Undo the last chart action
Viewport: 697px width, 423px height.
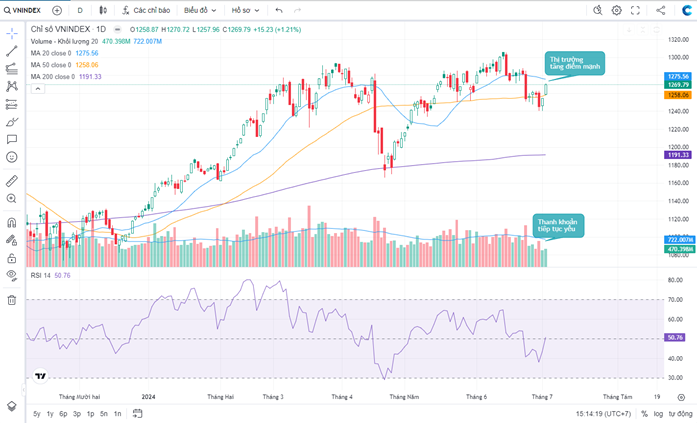[279, 10]
